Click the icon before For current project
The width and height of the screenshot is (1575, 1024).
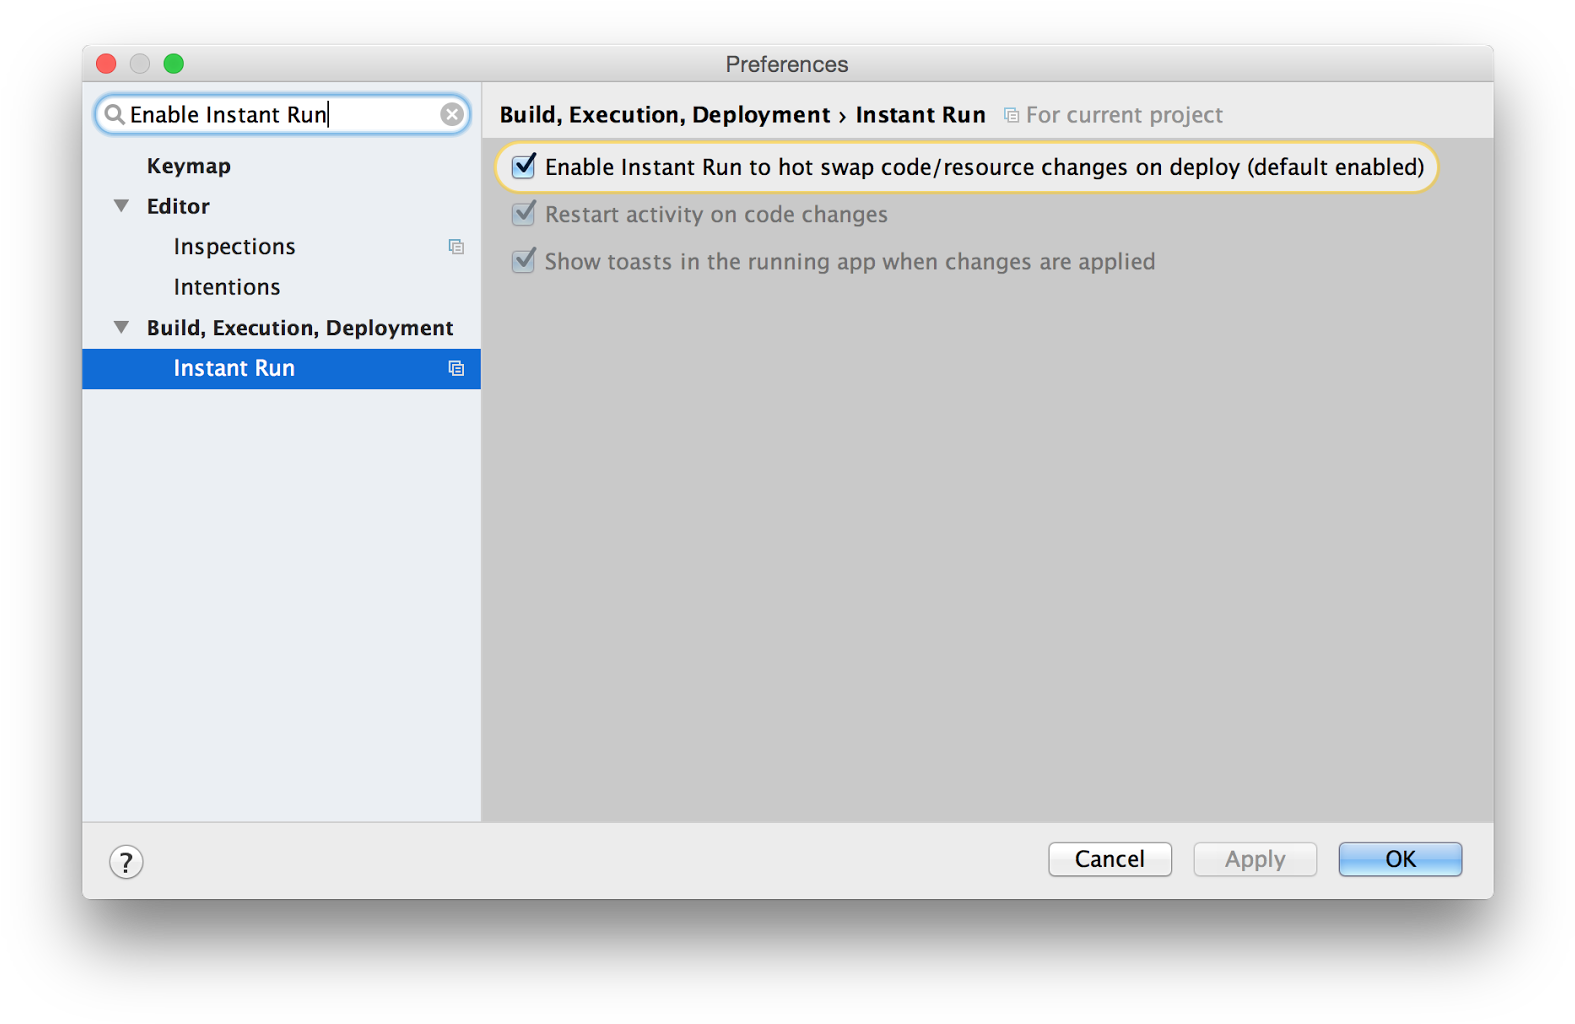pos(1009,114)
